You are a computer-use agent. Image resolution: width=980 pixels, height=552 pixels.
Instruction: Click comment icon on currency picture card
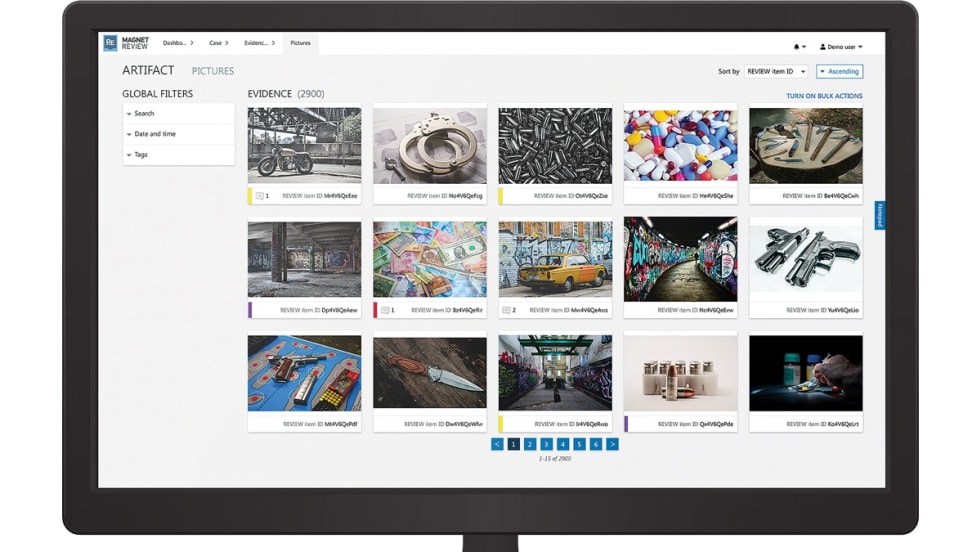385,310
